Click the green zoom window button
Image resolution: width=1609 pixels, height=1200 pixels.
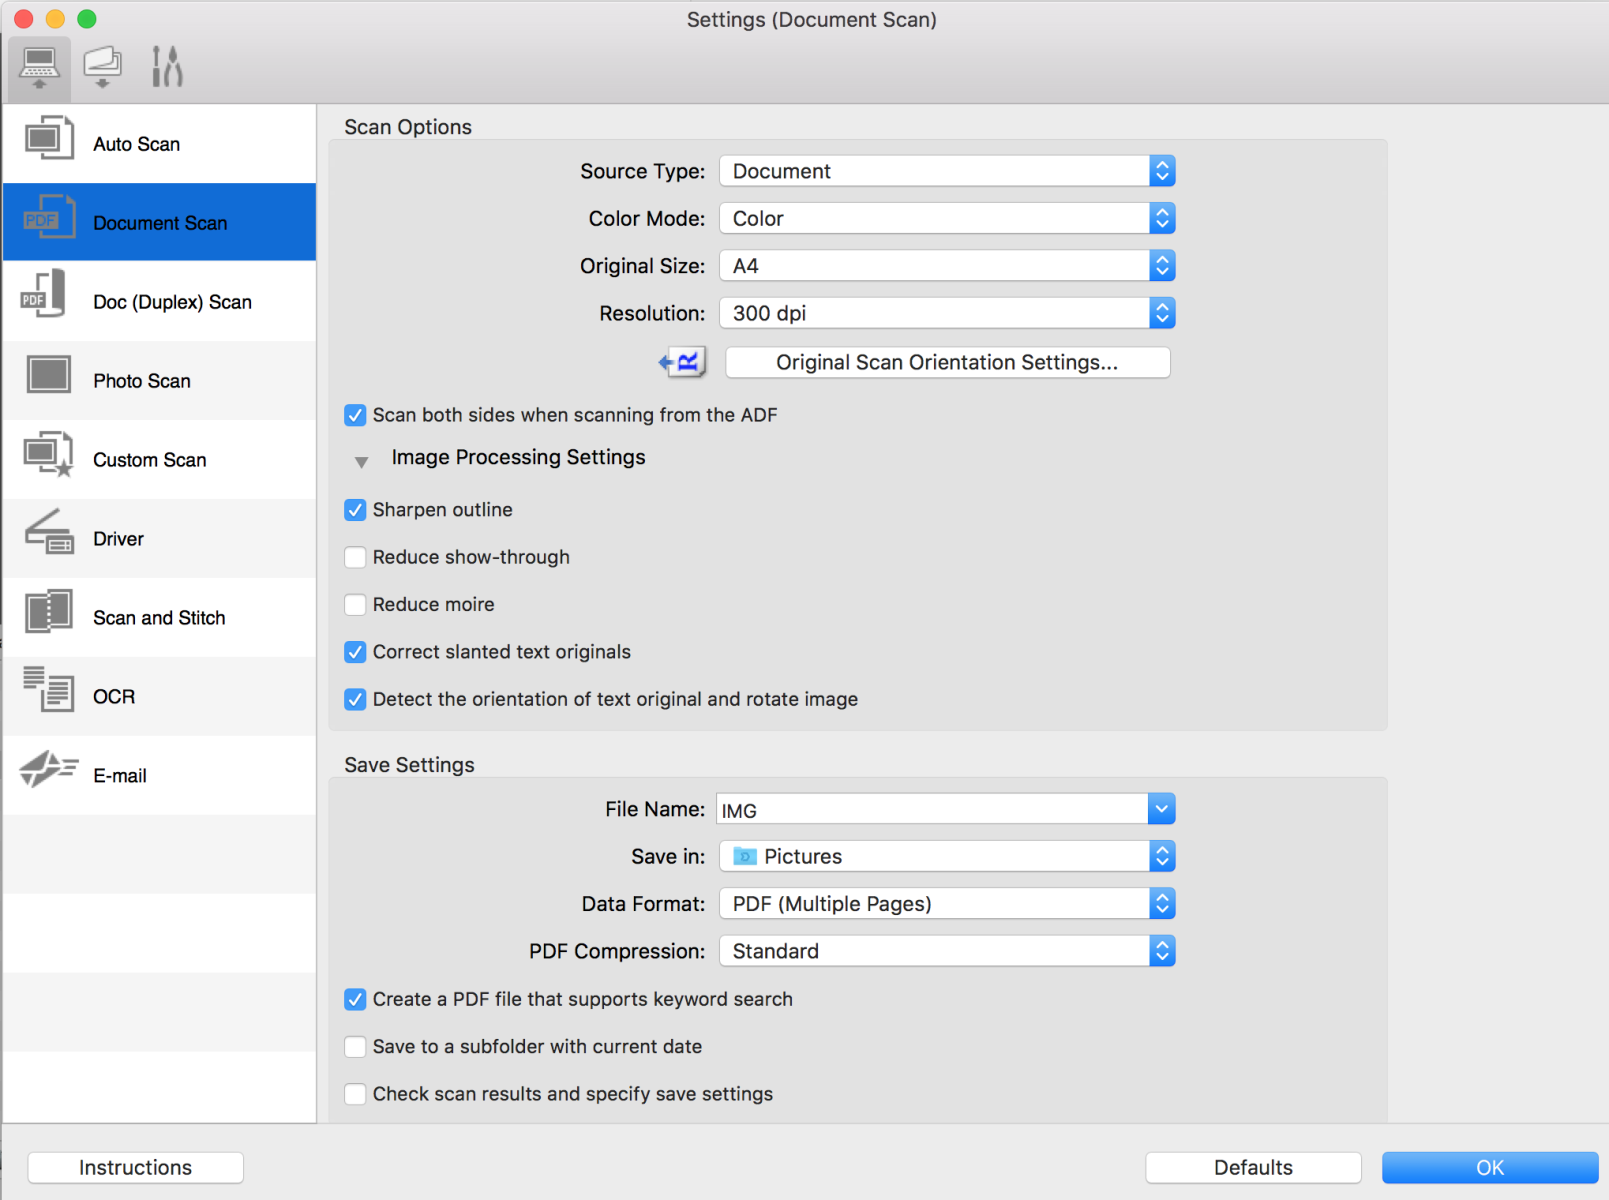pos(87,19)
